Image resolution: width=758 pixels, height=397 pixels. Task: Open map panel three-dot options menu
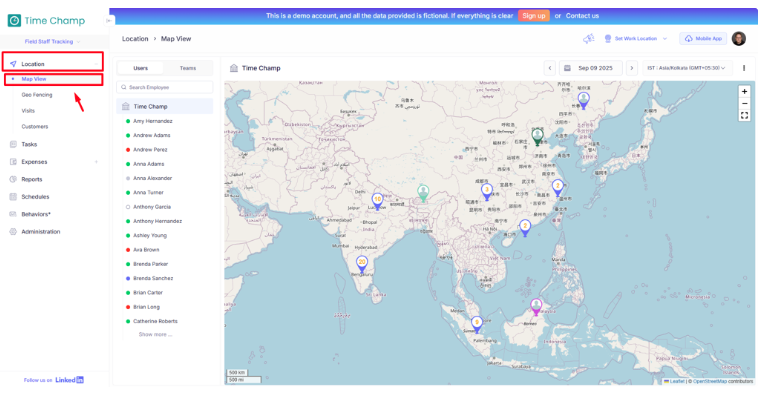pyautogui.click(x=744, y=68)
